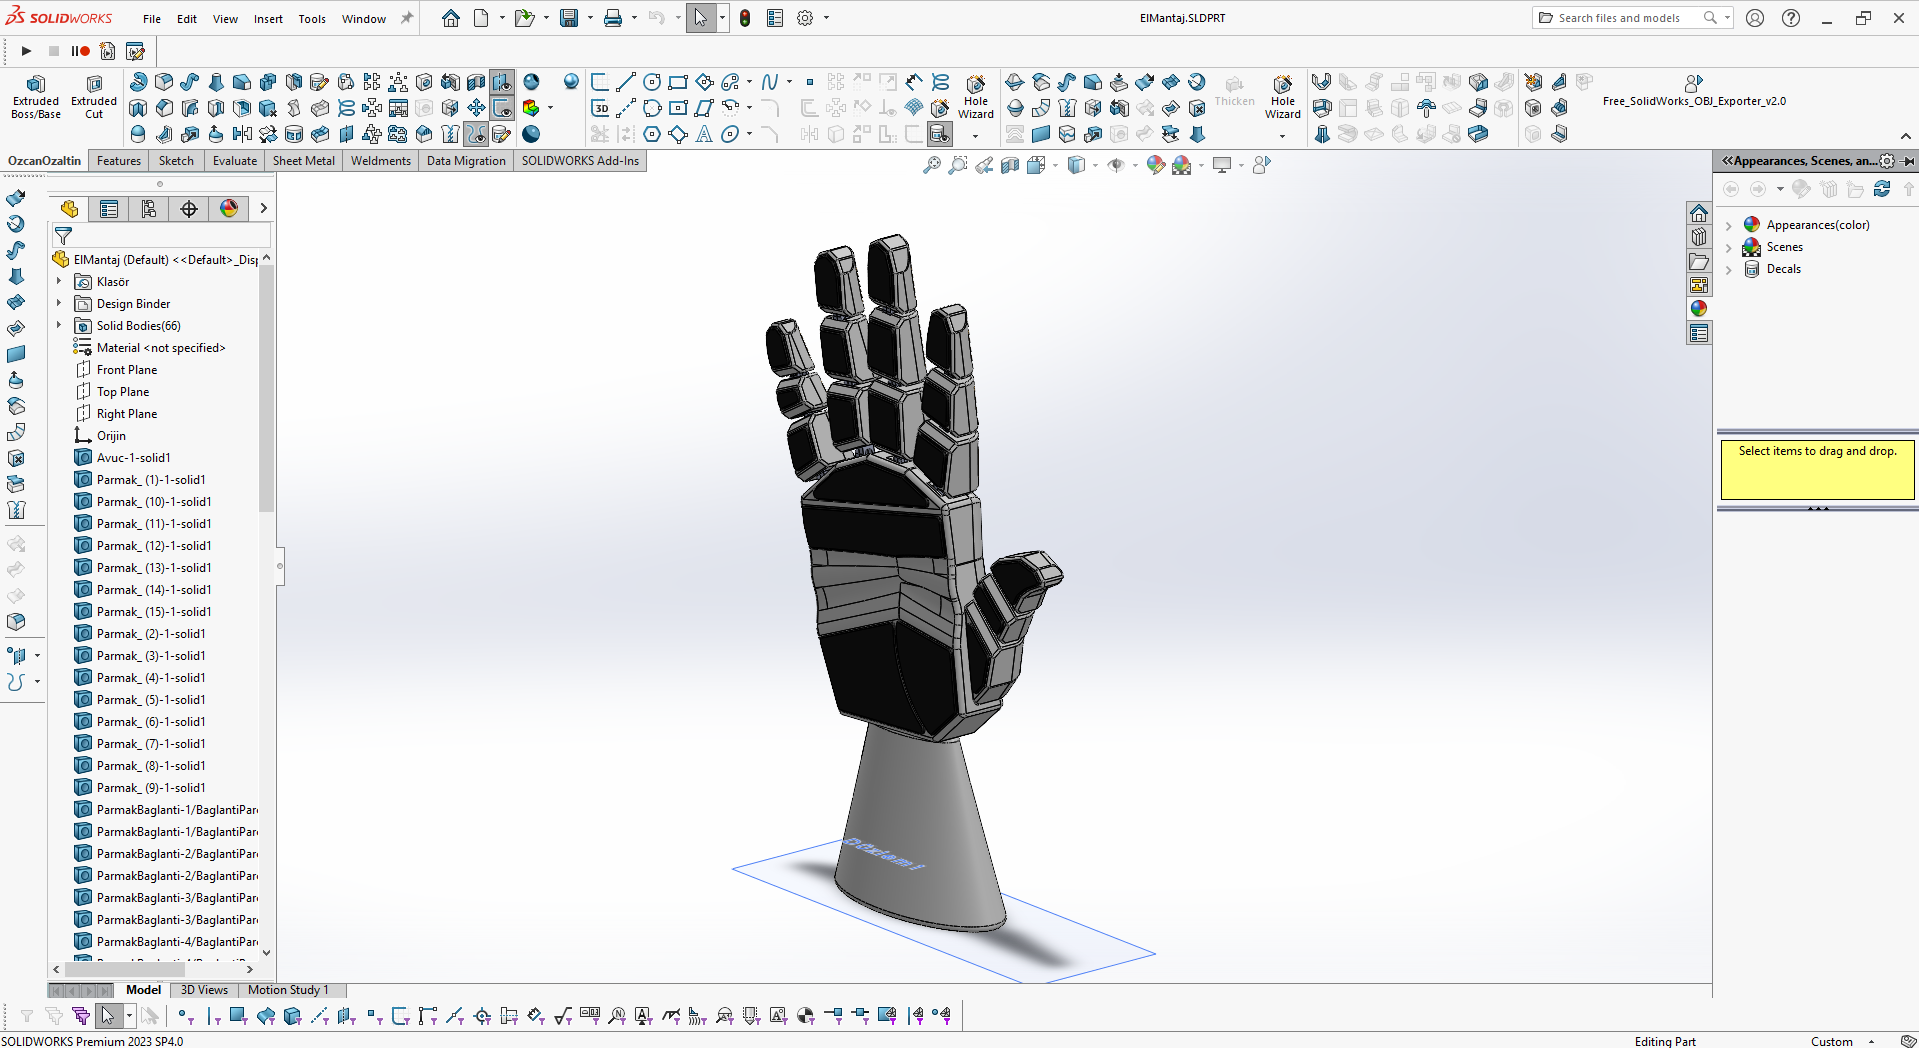
Task: Open Custom Properties task pane tab
Action: click(1699, 333)
